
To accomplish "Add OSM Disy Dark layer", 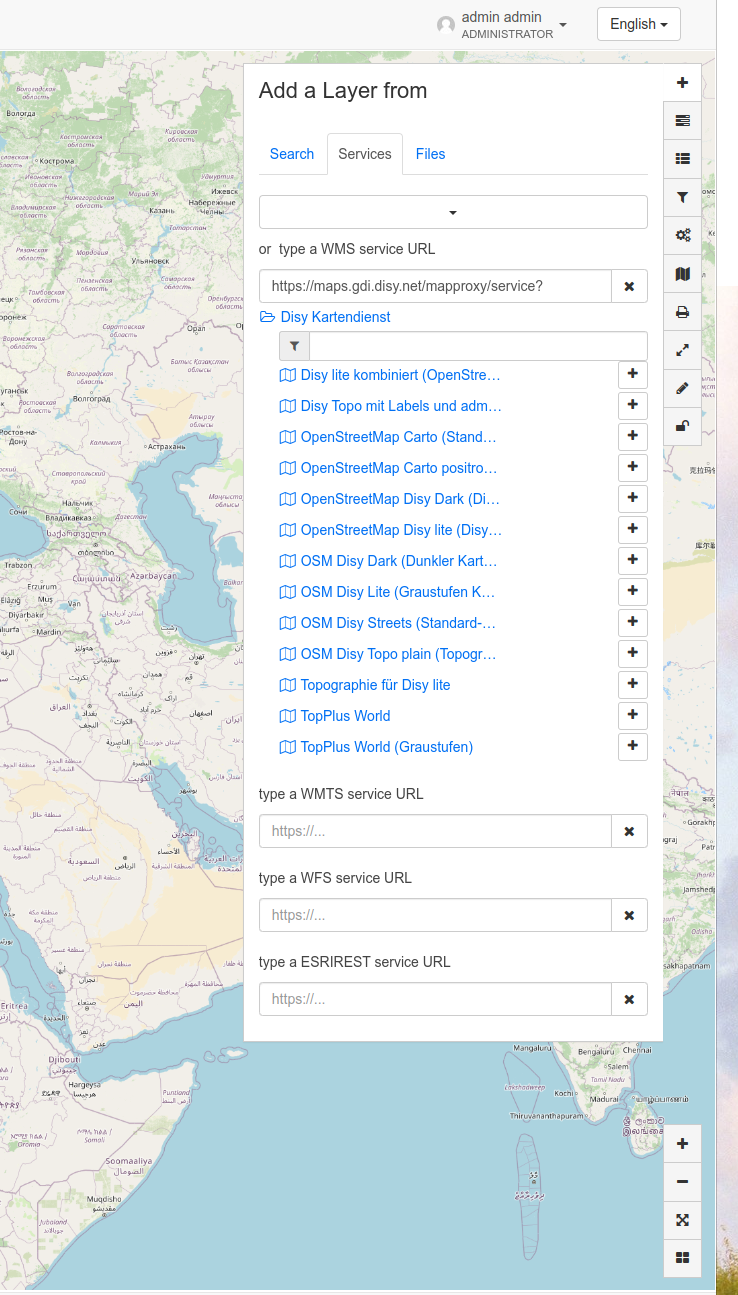I will point(632,561).
